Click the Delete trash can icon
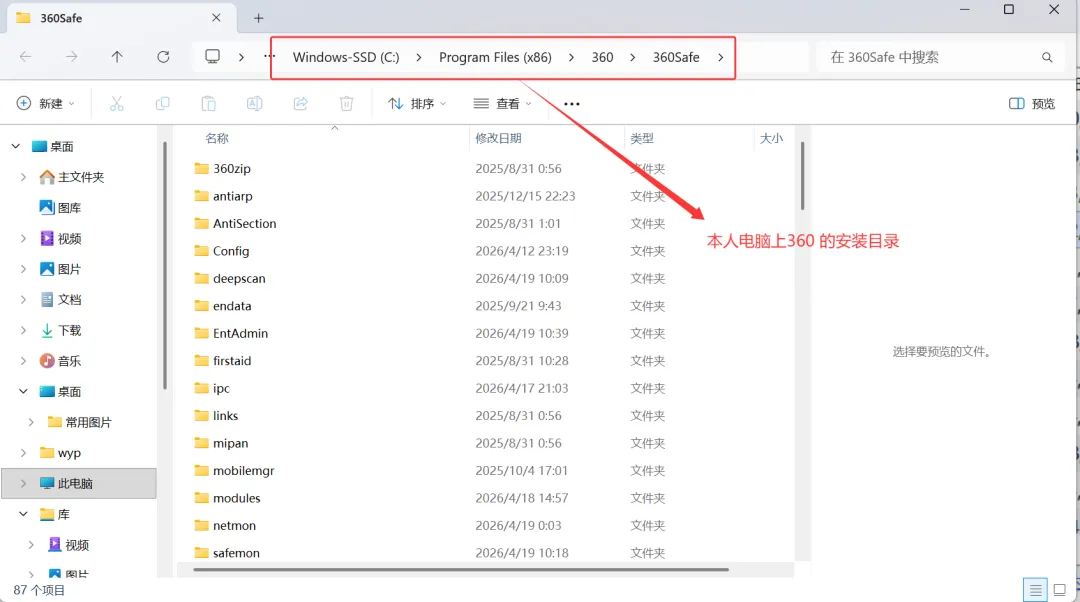The image size is (1080, 602). click(346, 104)
